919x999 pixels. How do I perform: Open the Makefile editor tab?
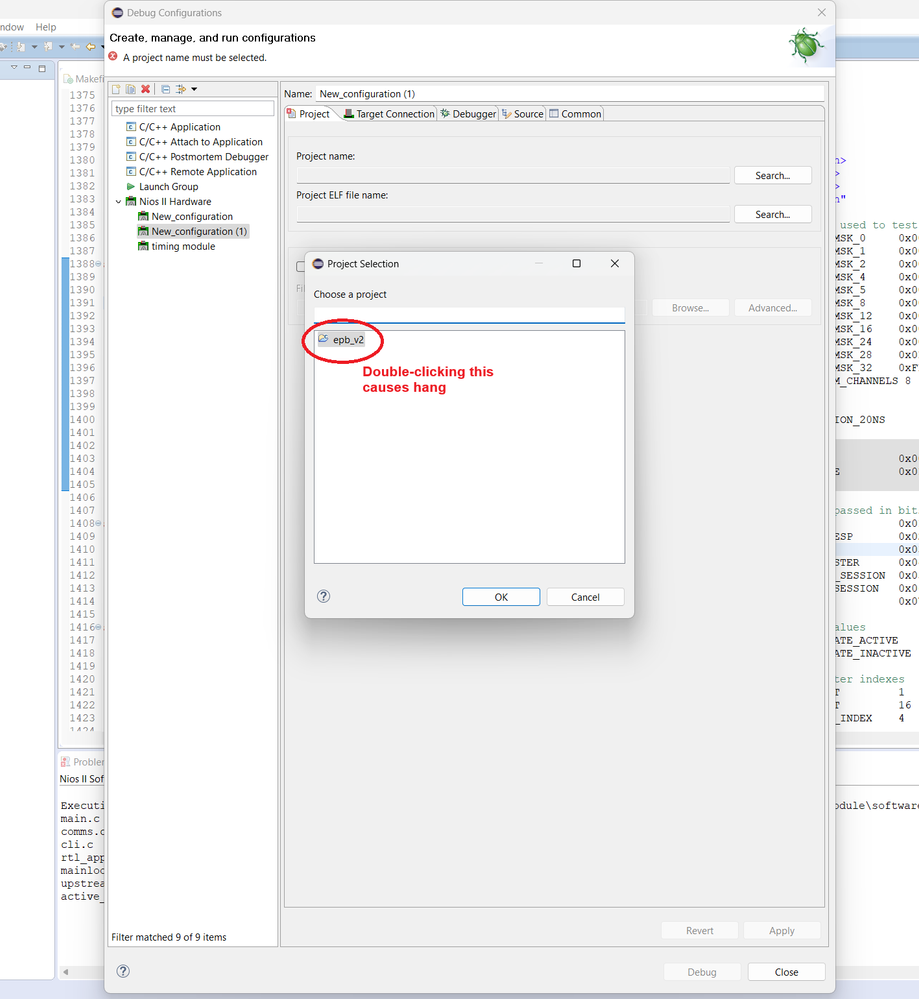pyautogui.click(x=83, y=79)
